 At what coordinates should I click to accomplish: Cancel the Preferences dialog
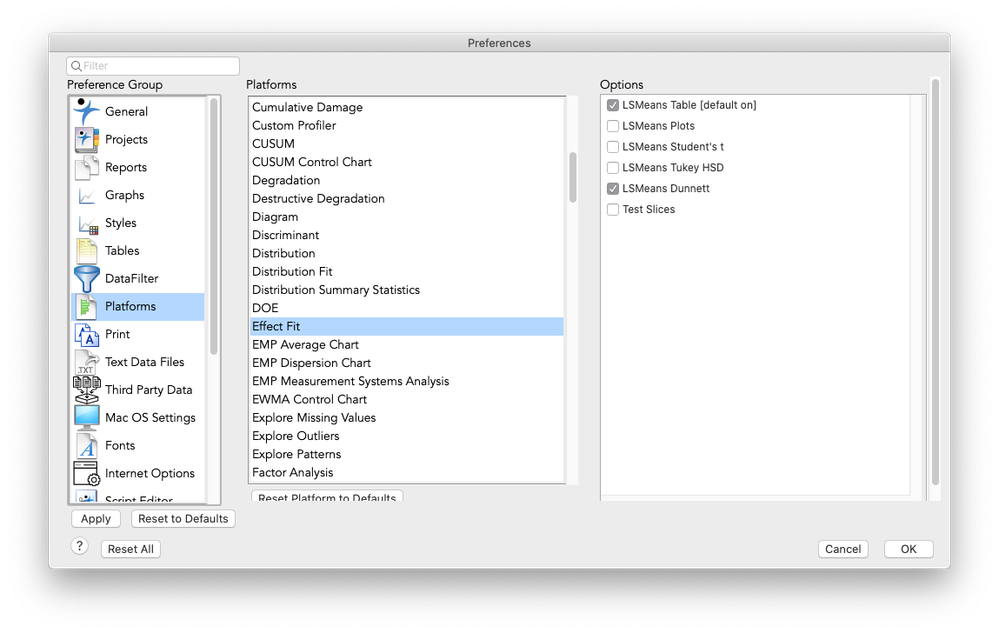[843, 549]
